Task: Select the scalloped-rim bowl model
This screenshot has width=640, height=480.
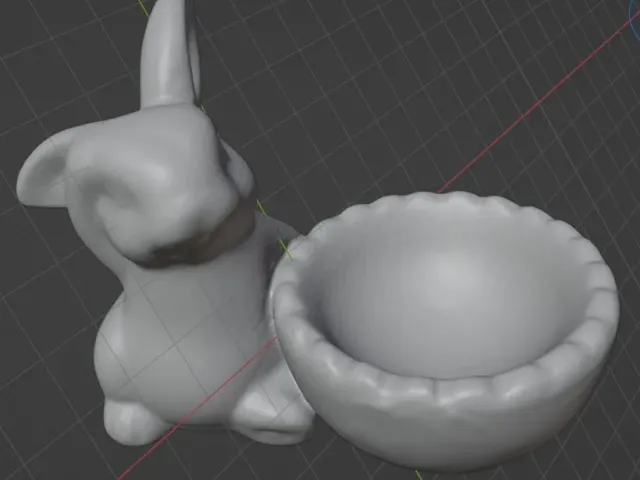Action: (x=445, y=331)
